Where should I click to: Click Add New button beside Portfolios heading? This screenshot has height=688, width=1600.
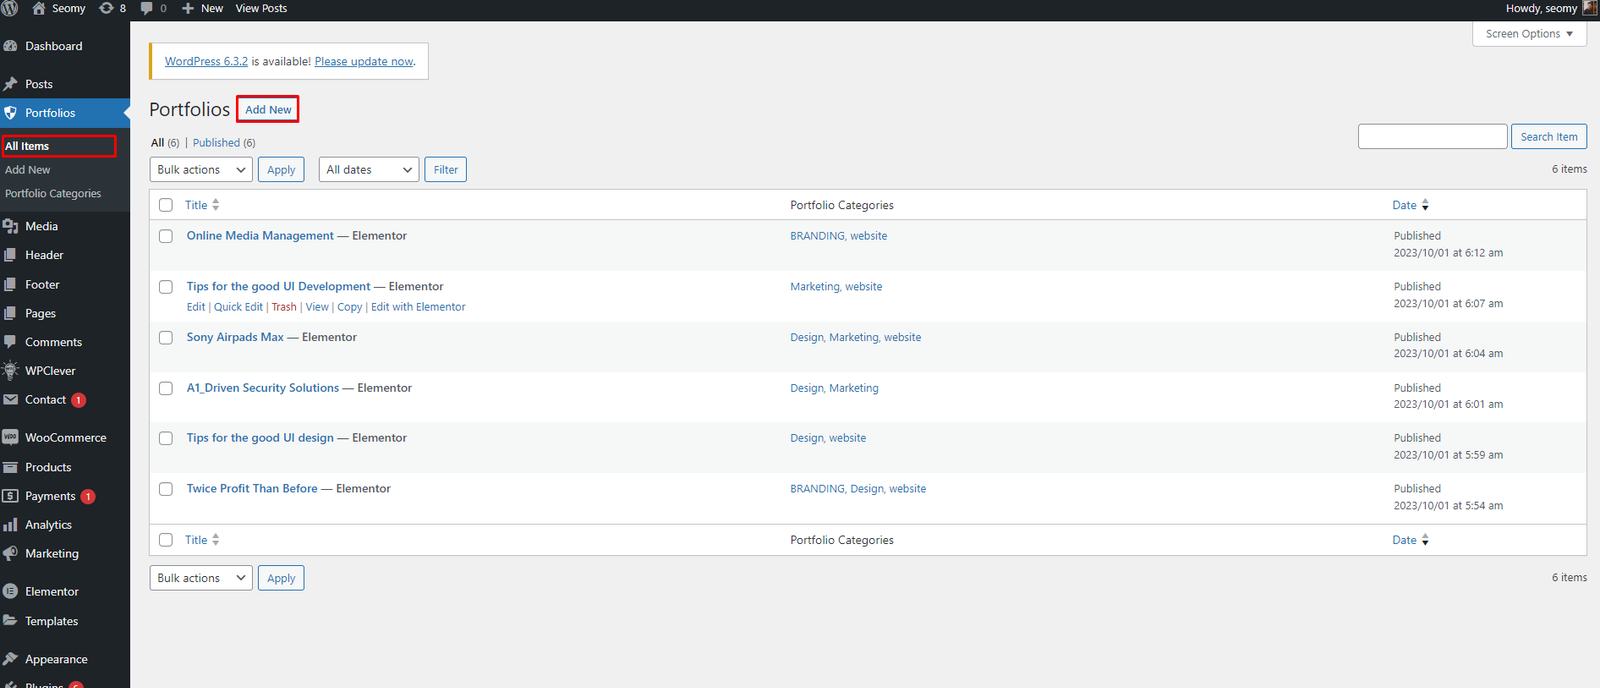coord(268,110)
